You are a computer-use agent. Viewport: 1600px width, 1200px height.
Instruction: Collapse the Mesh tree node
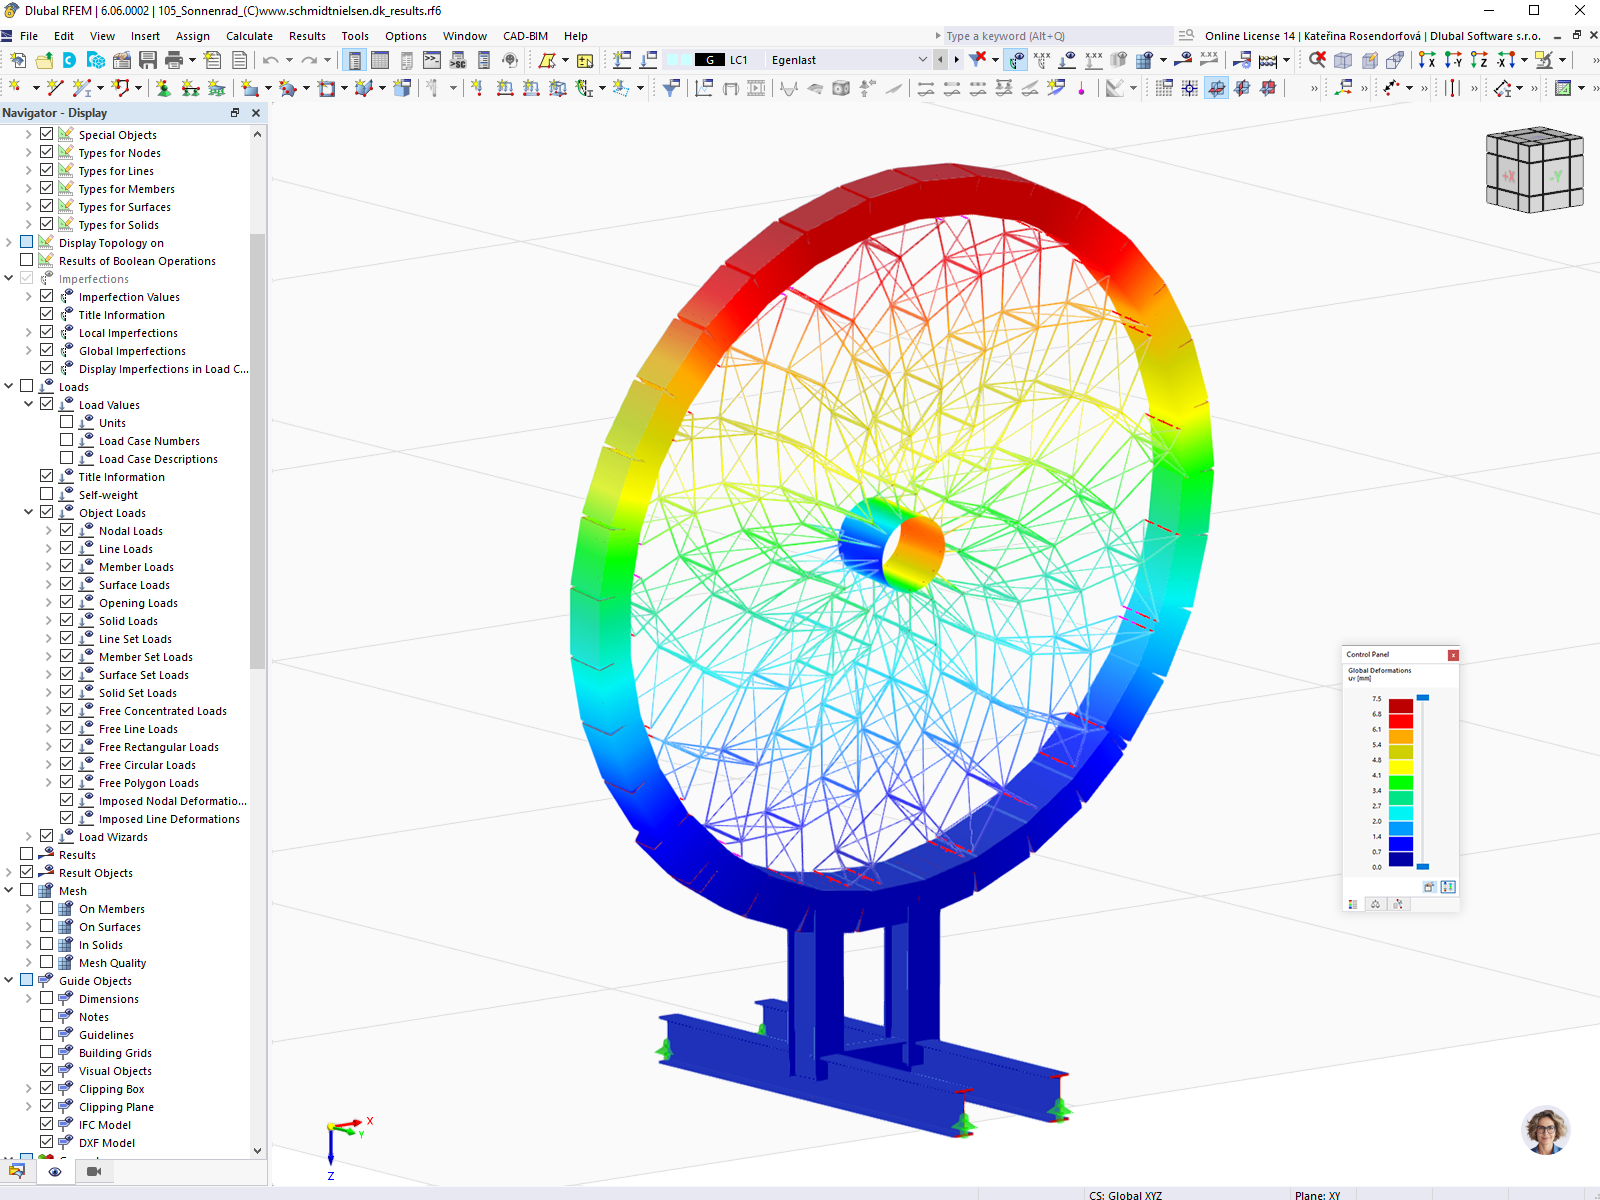click(x=9, y=890)
